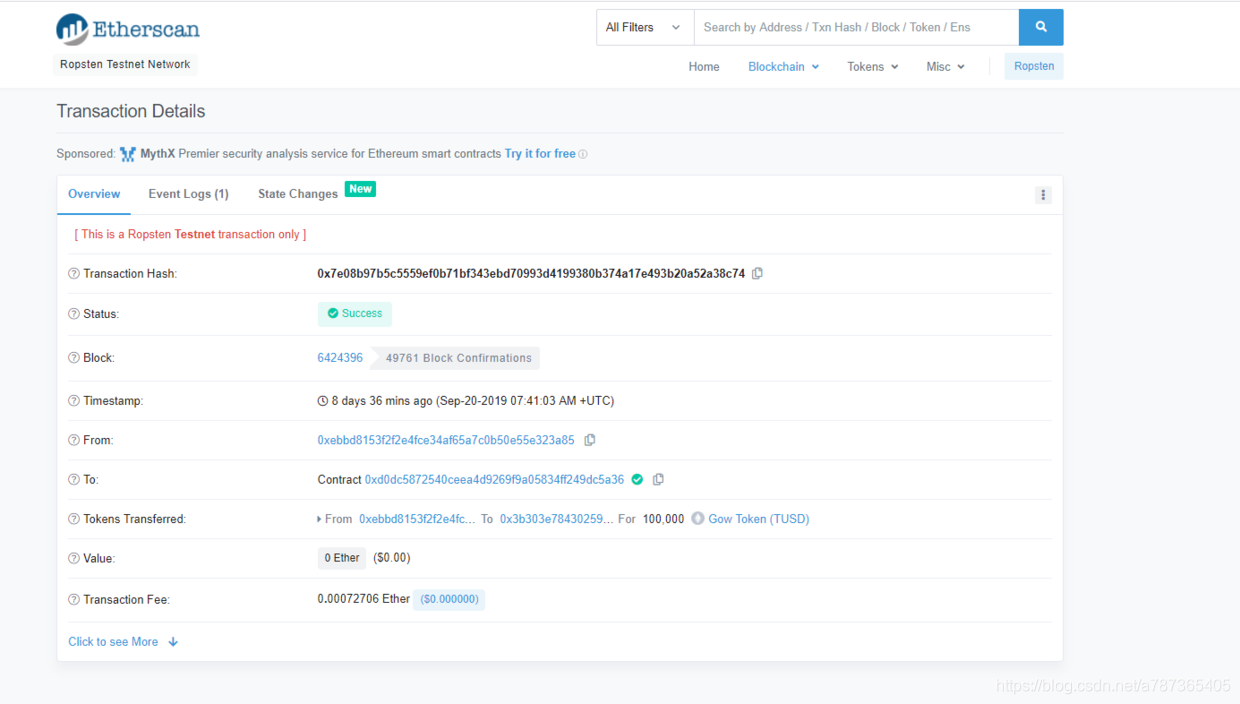Click the Gow Token icon
Image resolution: width=1240 pixels, height=704 pixels.
click(698, 519)
